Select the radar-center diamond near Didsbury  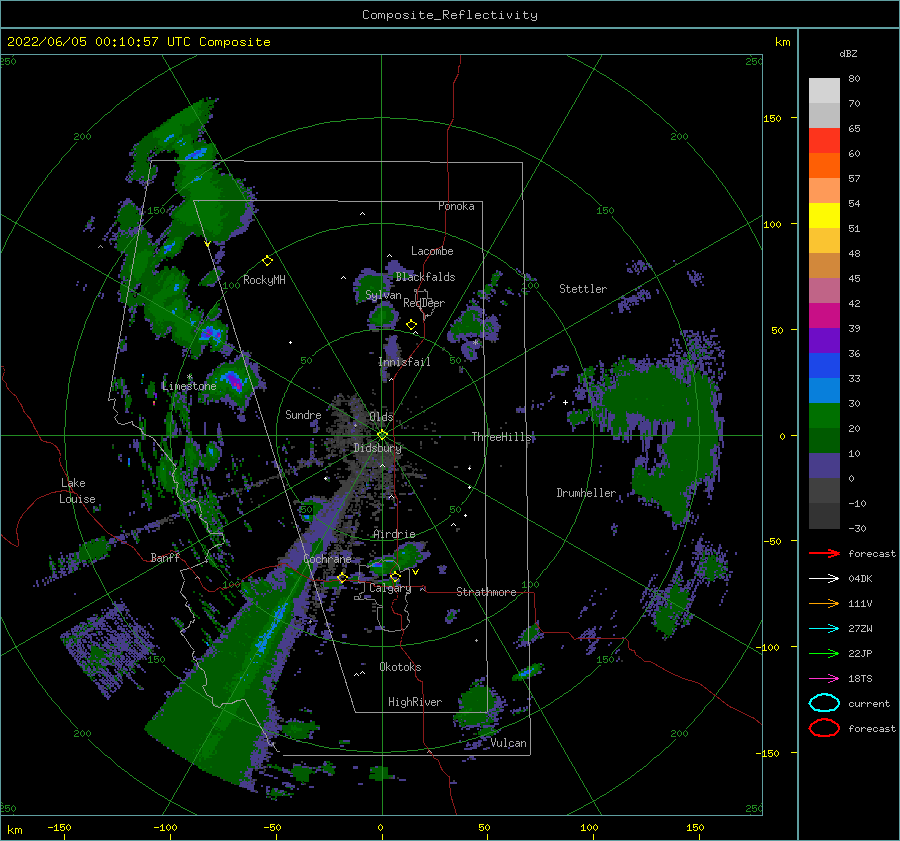[382, 435]
